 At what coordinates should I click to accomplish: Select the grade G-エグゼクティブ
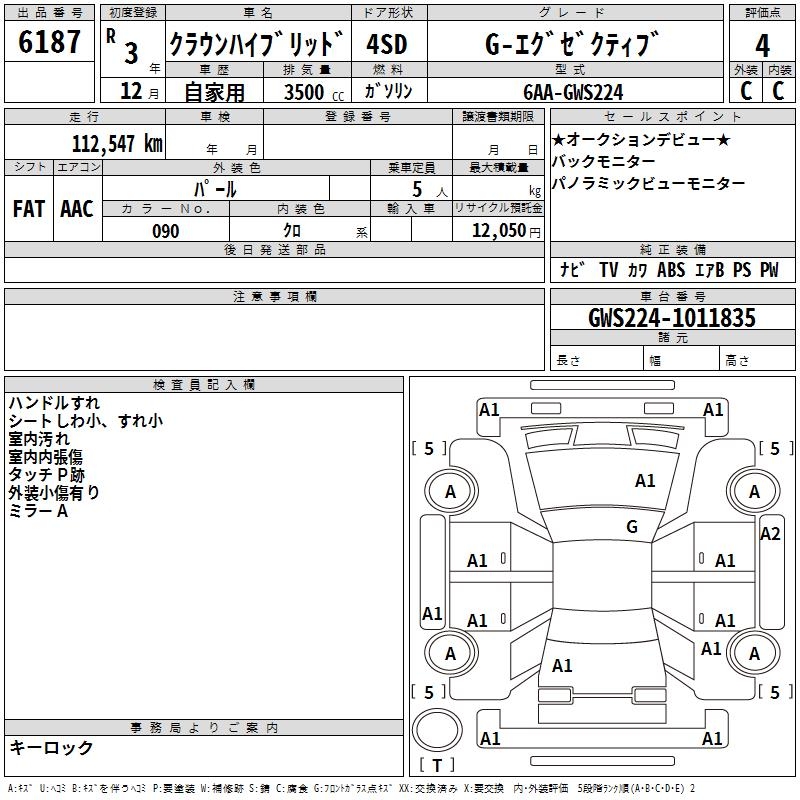tap(572, 44)
